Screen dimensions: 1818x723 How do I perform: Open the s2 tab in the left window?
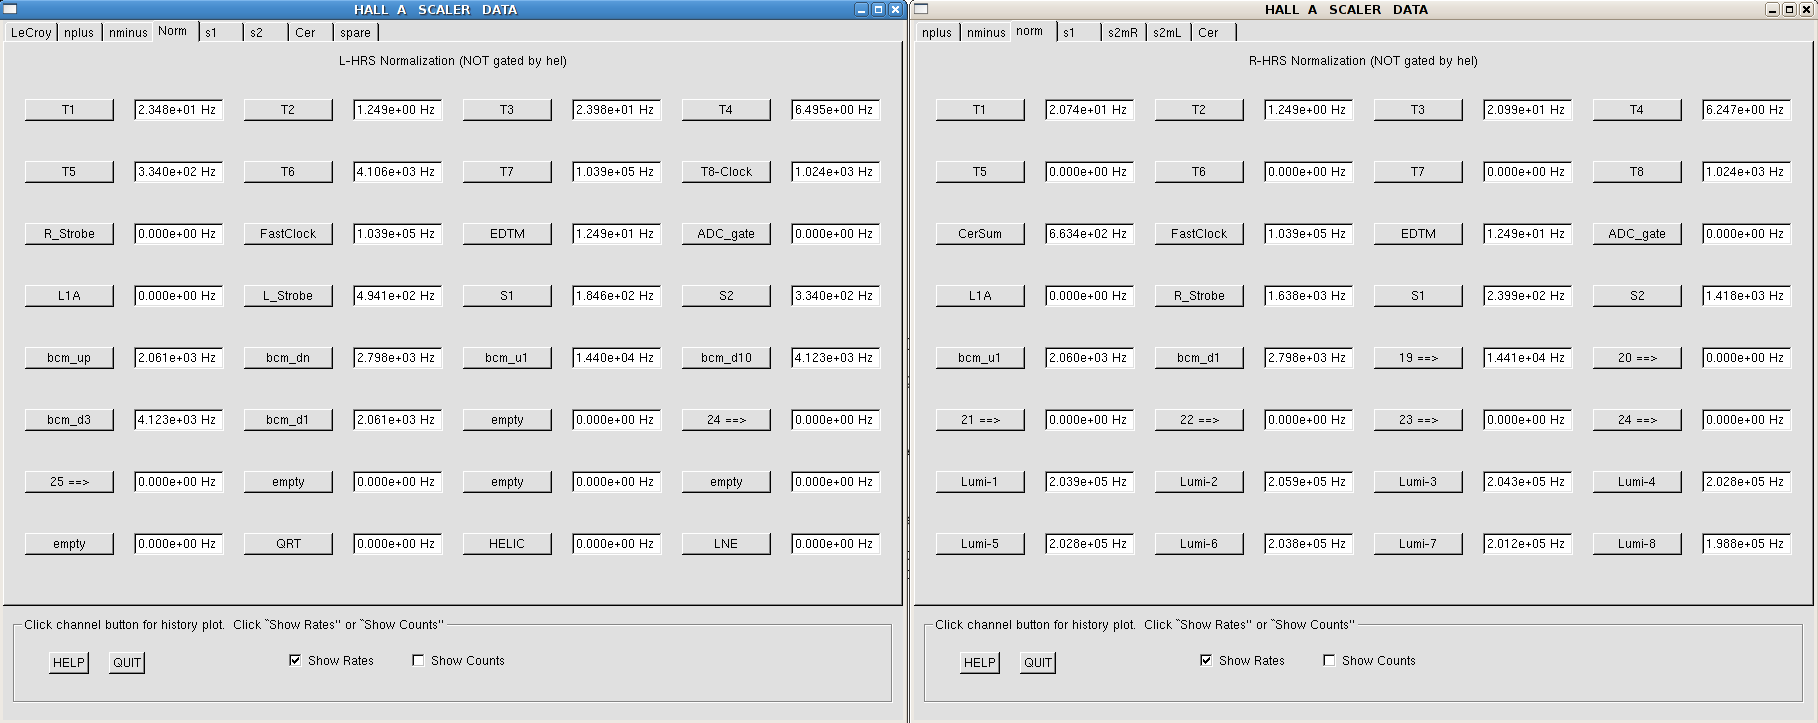click(x=264, y=32)
